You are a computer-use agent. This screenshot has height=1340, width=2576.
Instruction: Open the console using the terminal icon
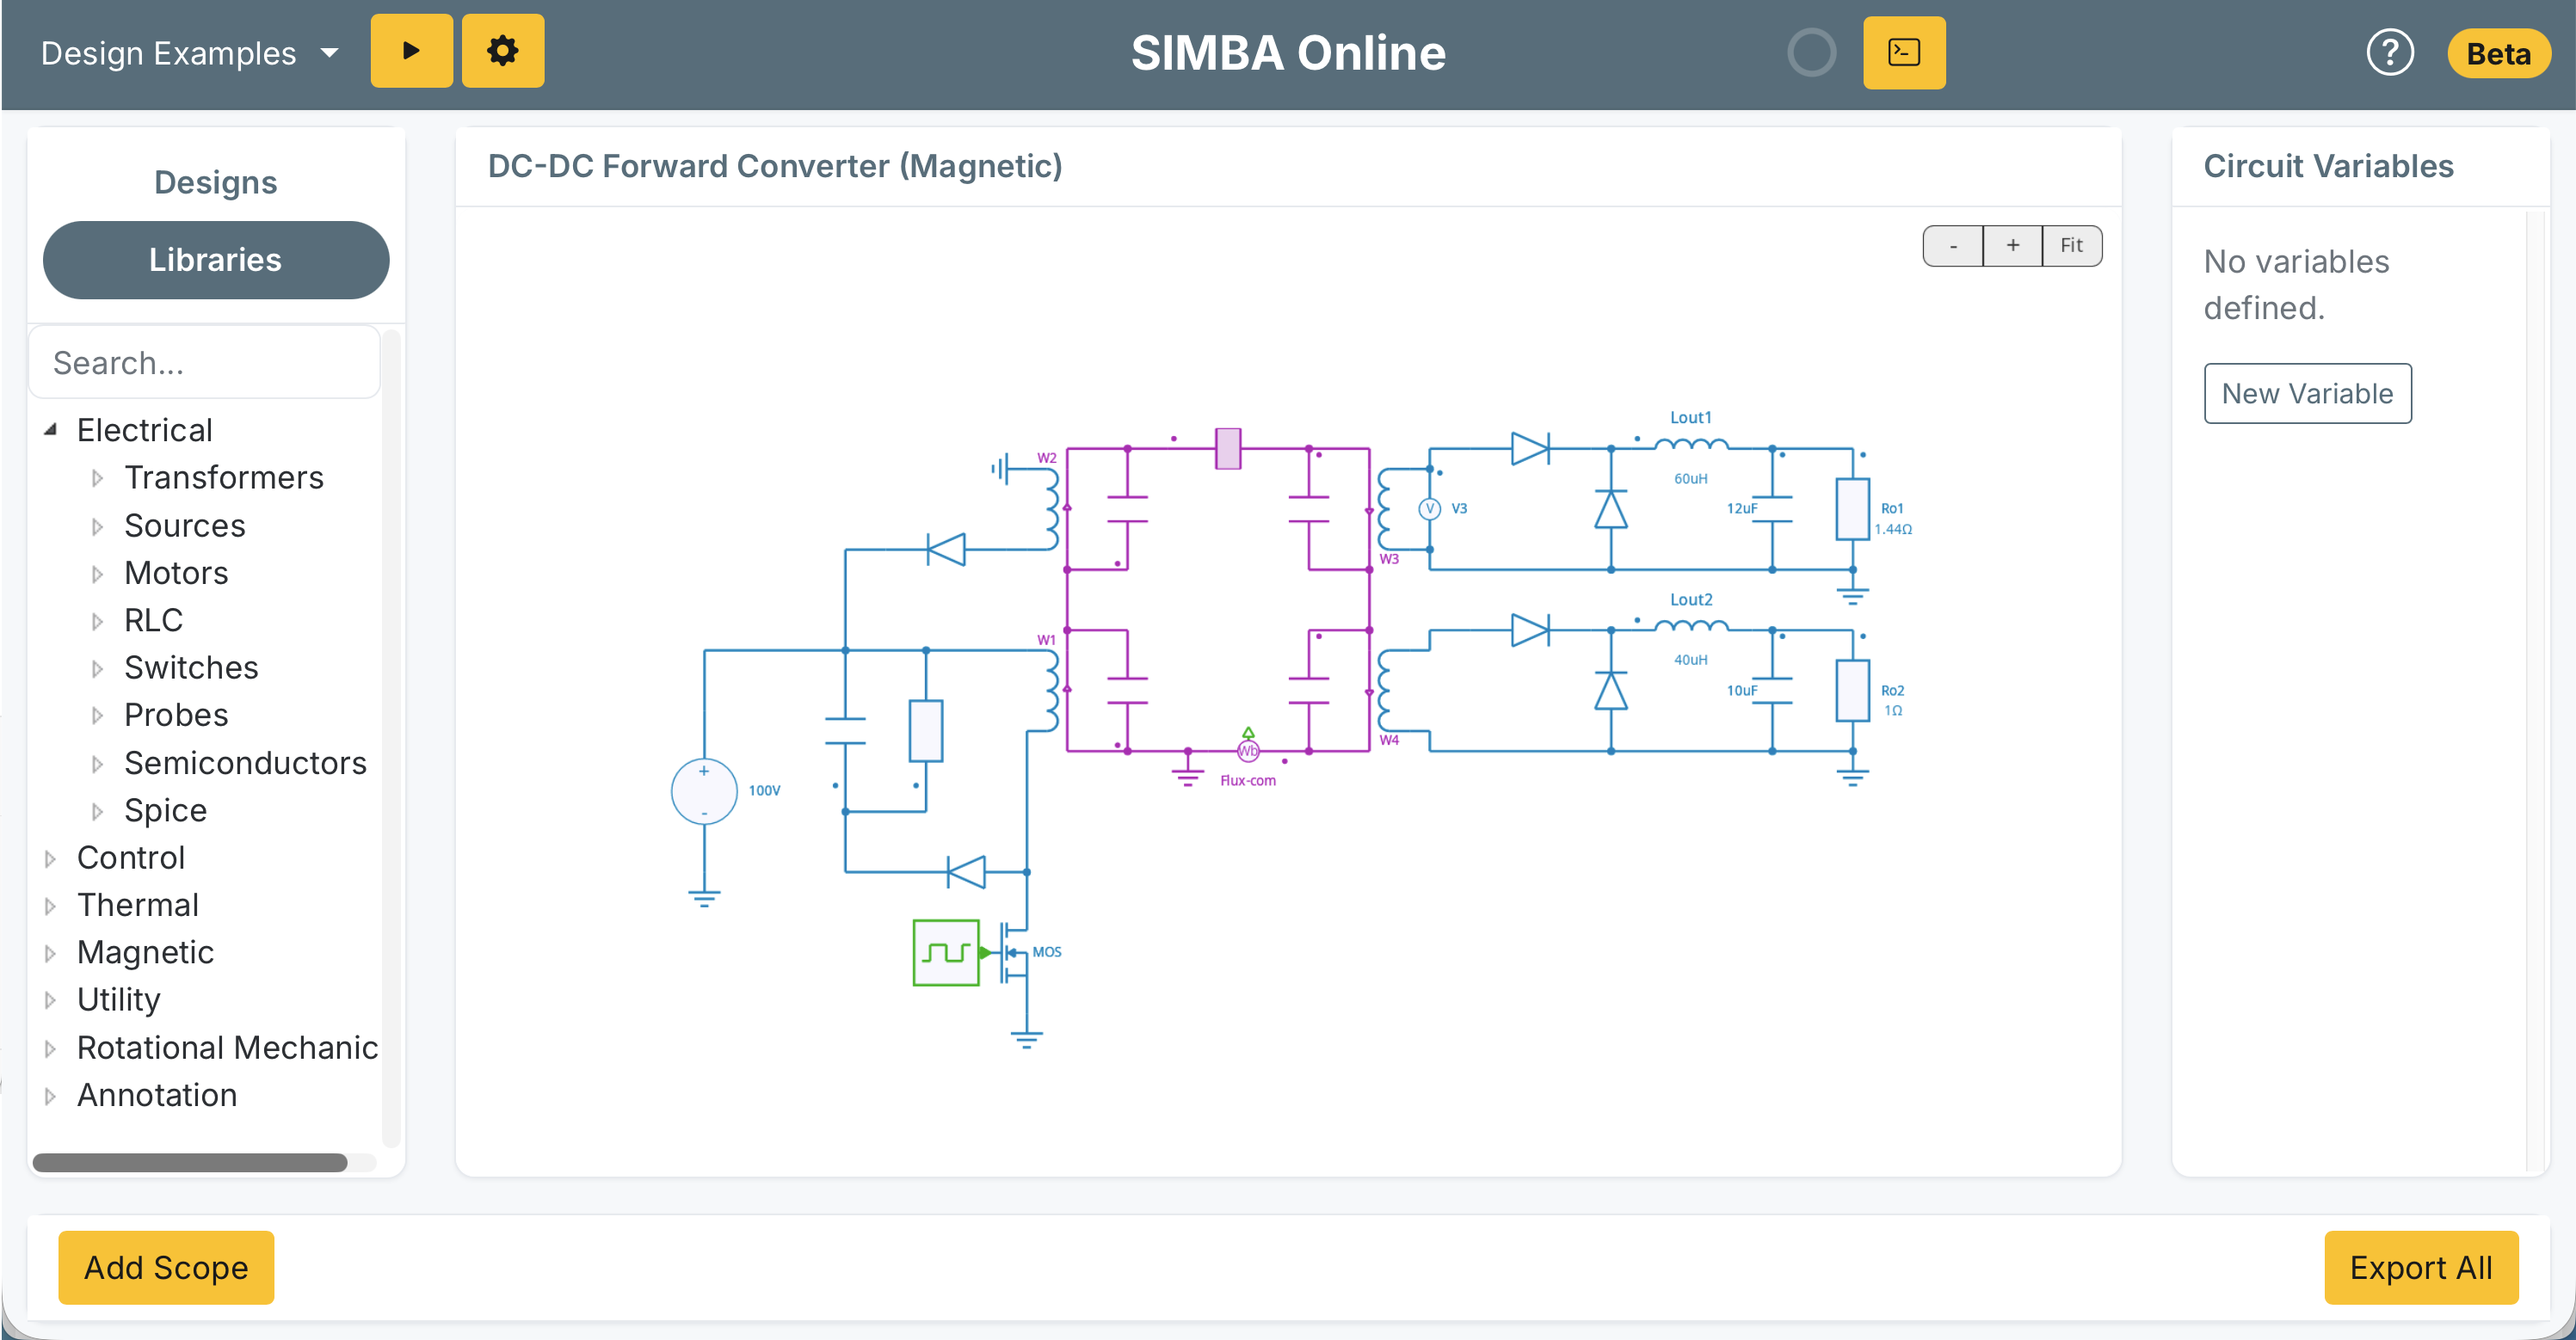pos(1903,52)
